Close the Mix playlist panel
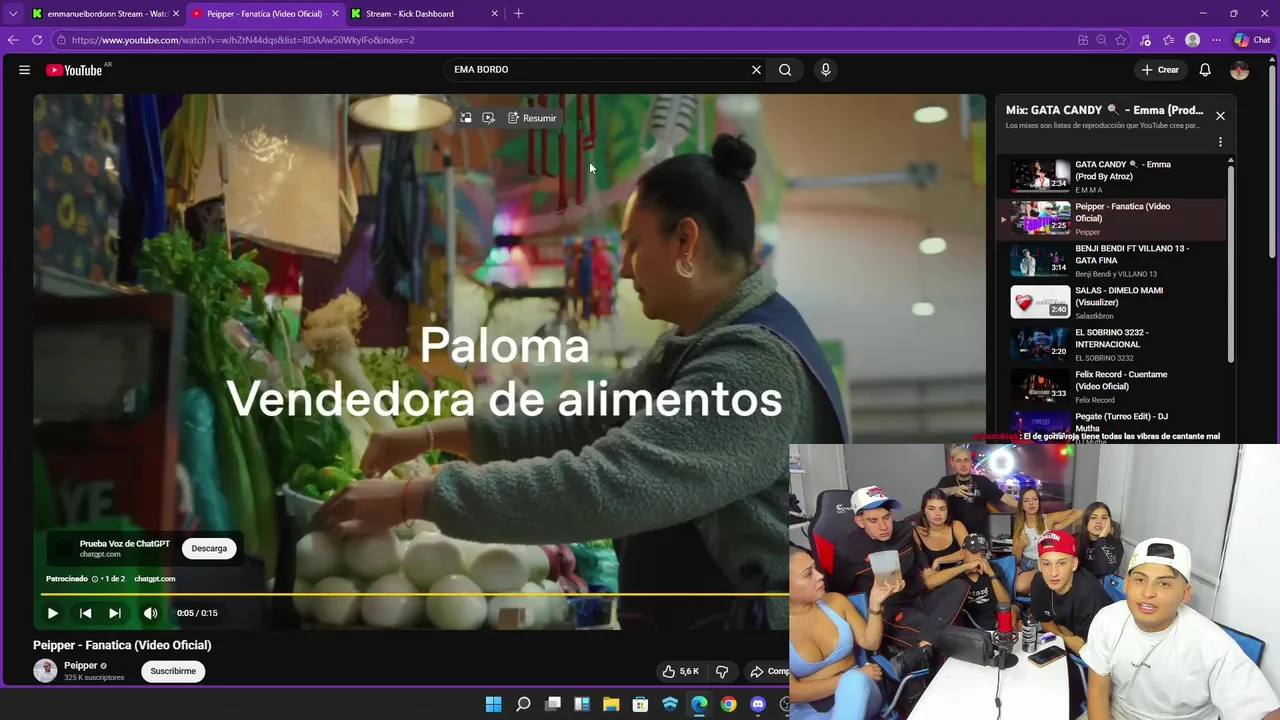 pos(1220,116)
